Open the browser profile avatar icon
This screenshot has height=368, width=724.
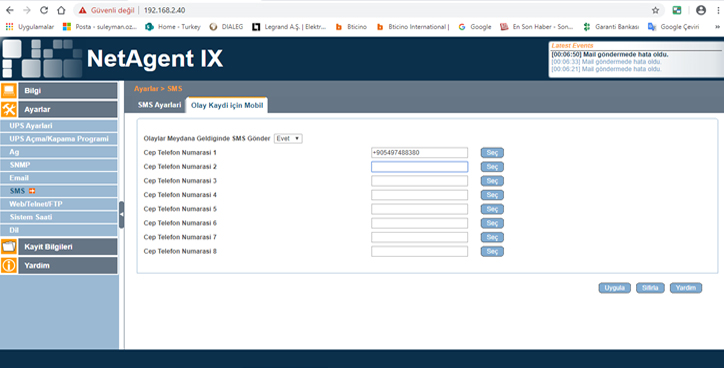(x=700, y=10)
